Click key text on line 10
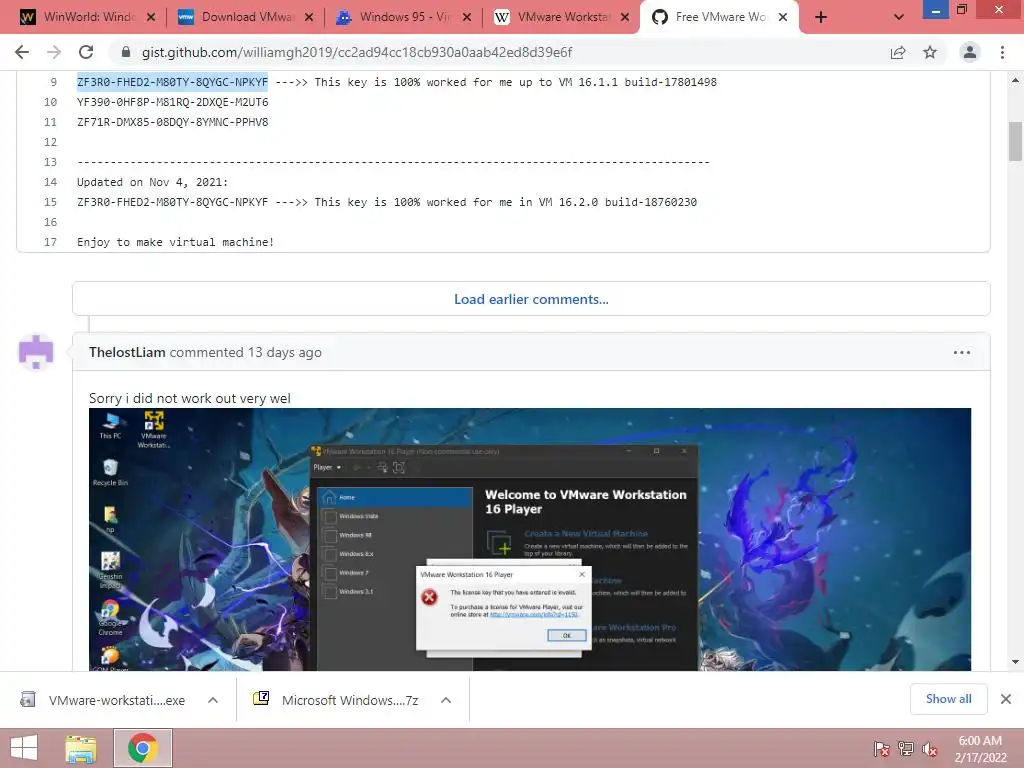The image size is (1024, 768). pos(172,102)
